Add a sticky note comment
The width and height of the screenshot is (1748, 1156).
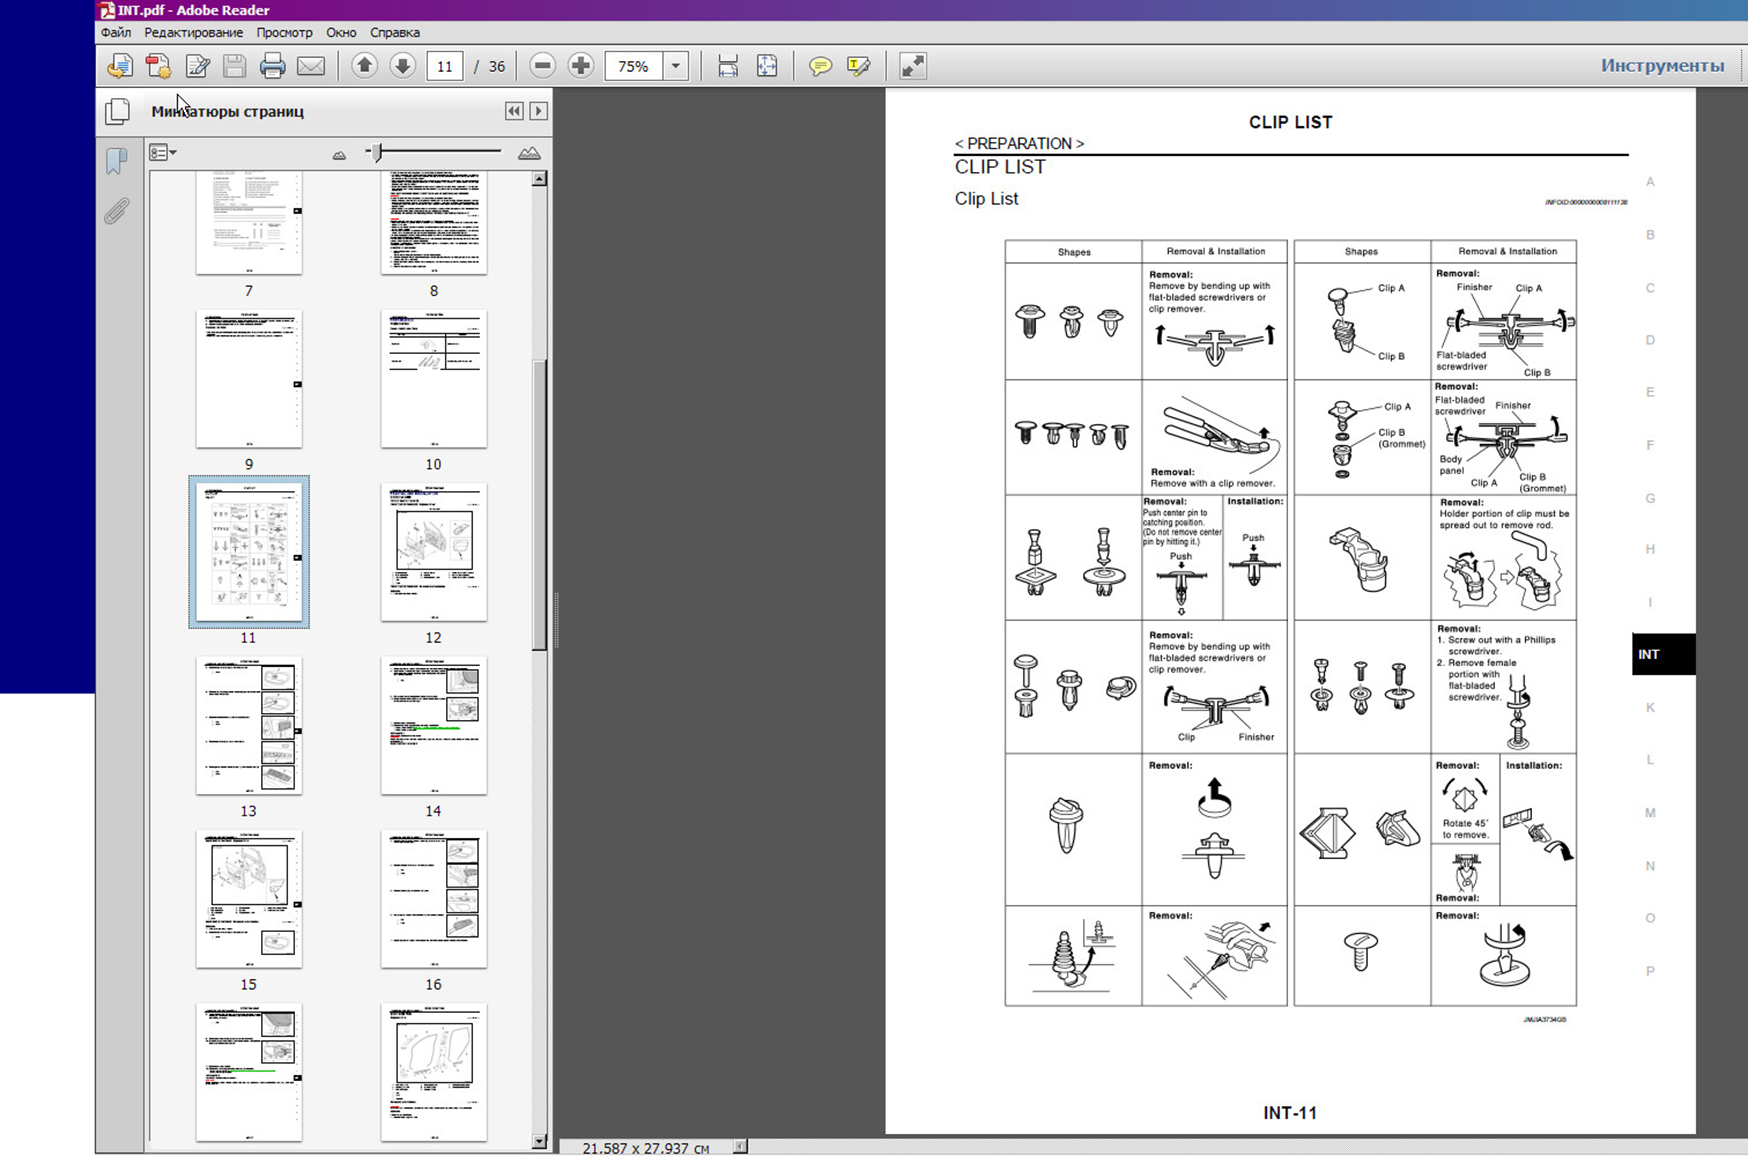pyautogui.click(x=820, y=67)
